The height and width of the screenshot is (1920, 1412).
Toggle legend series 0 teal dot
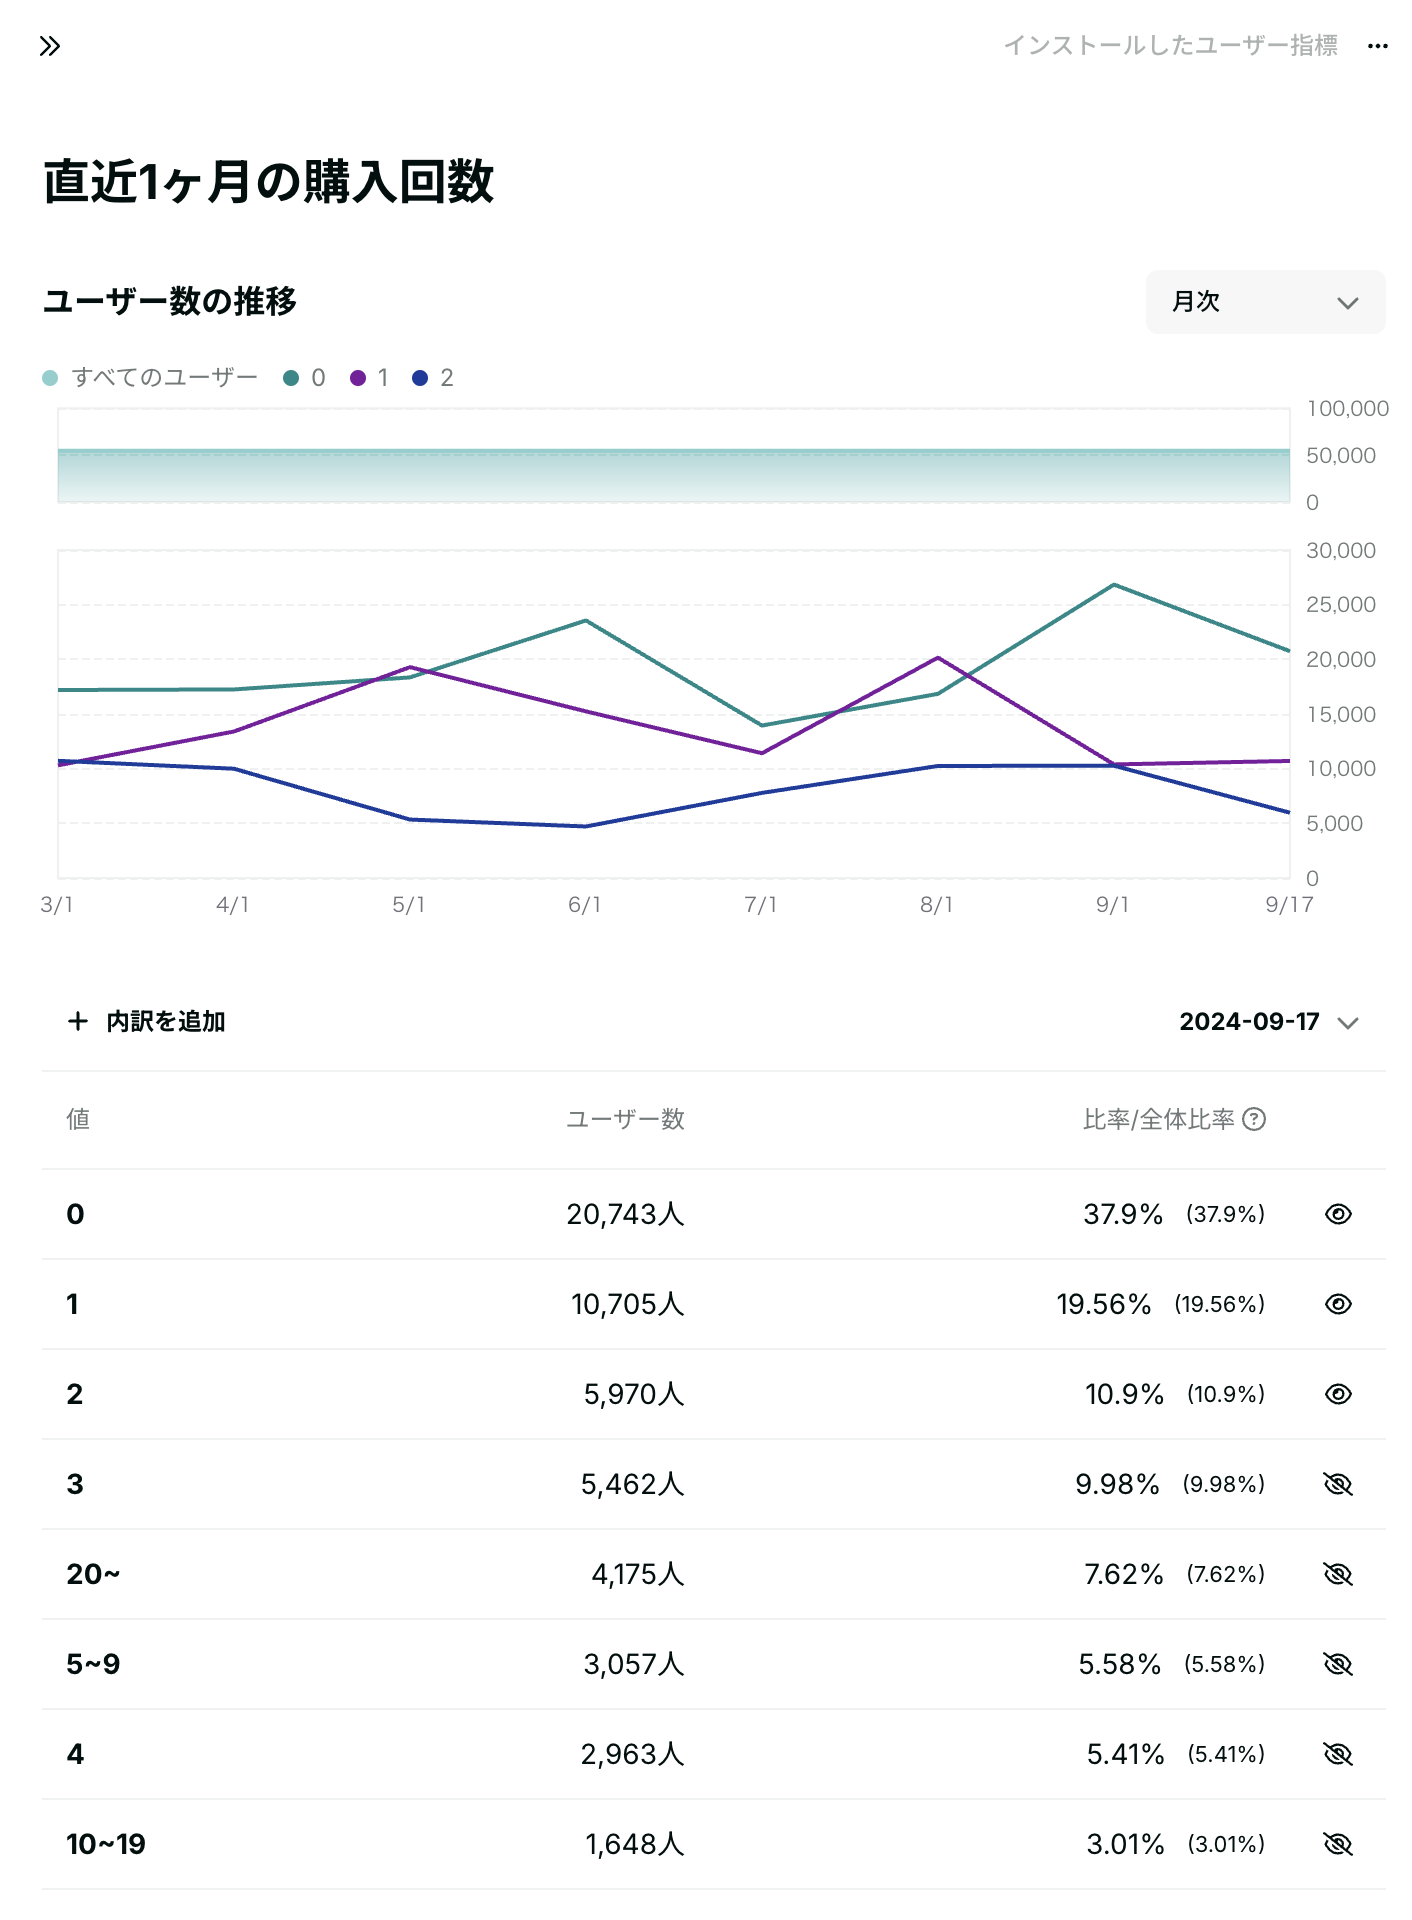[291, 378]
